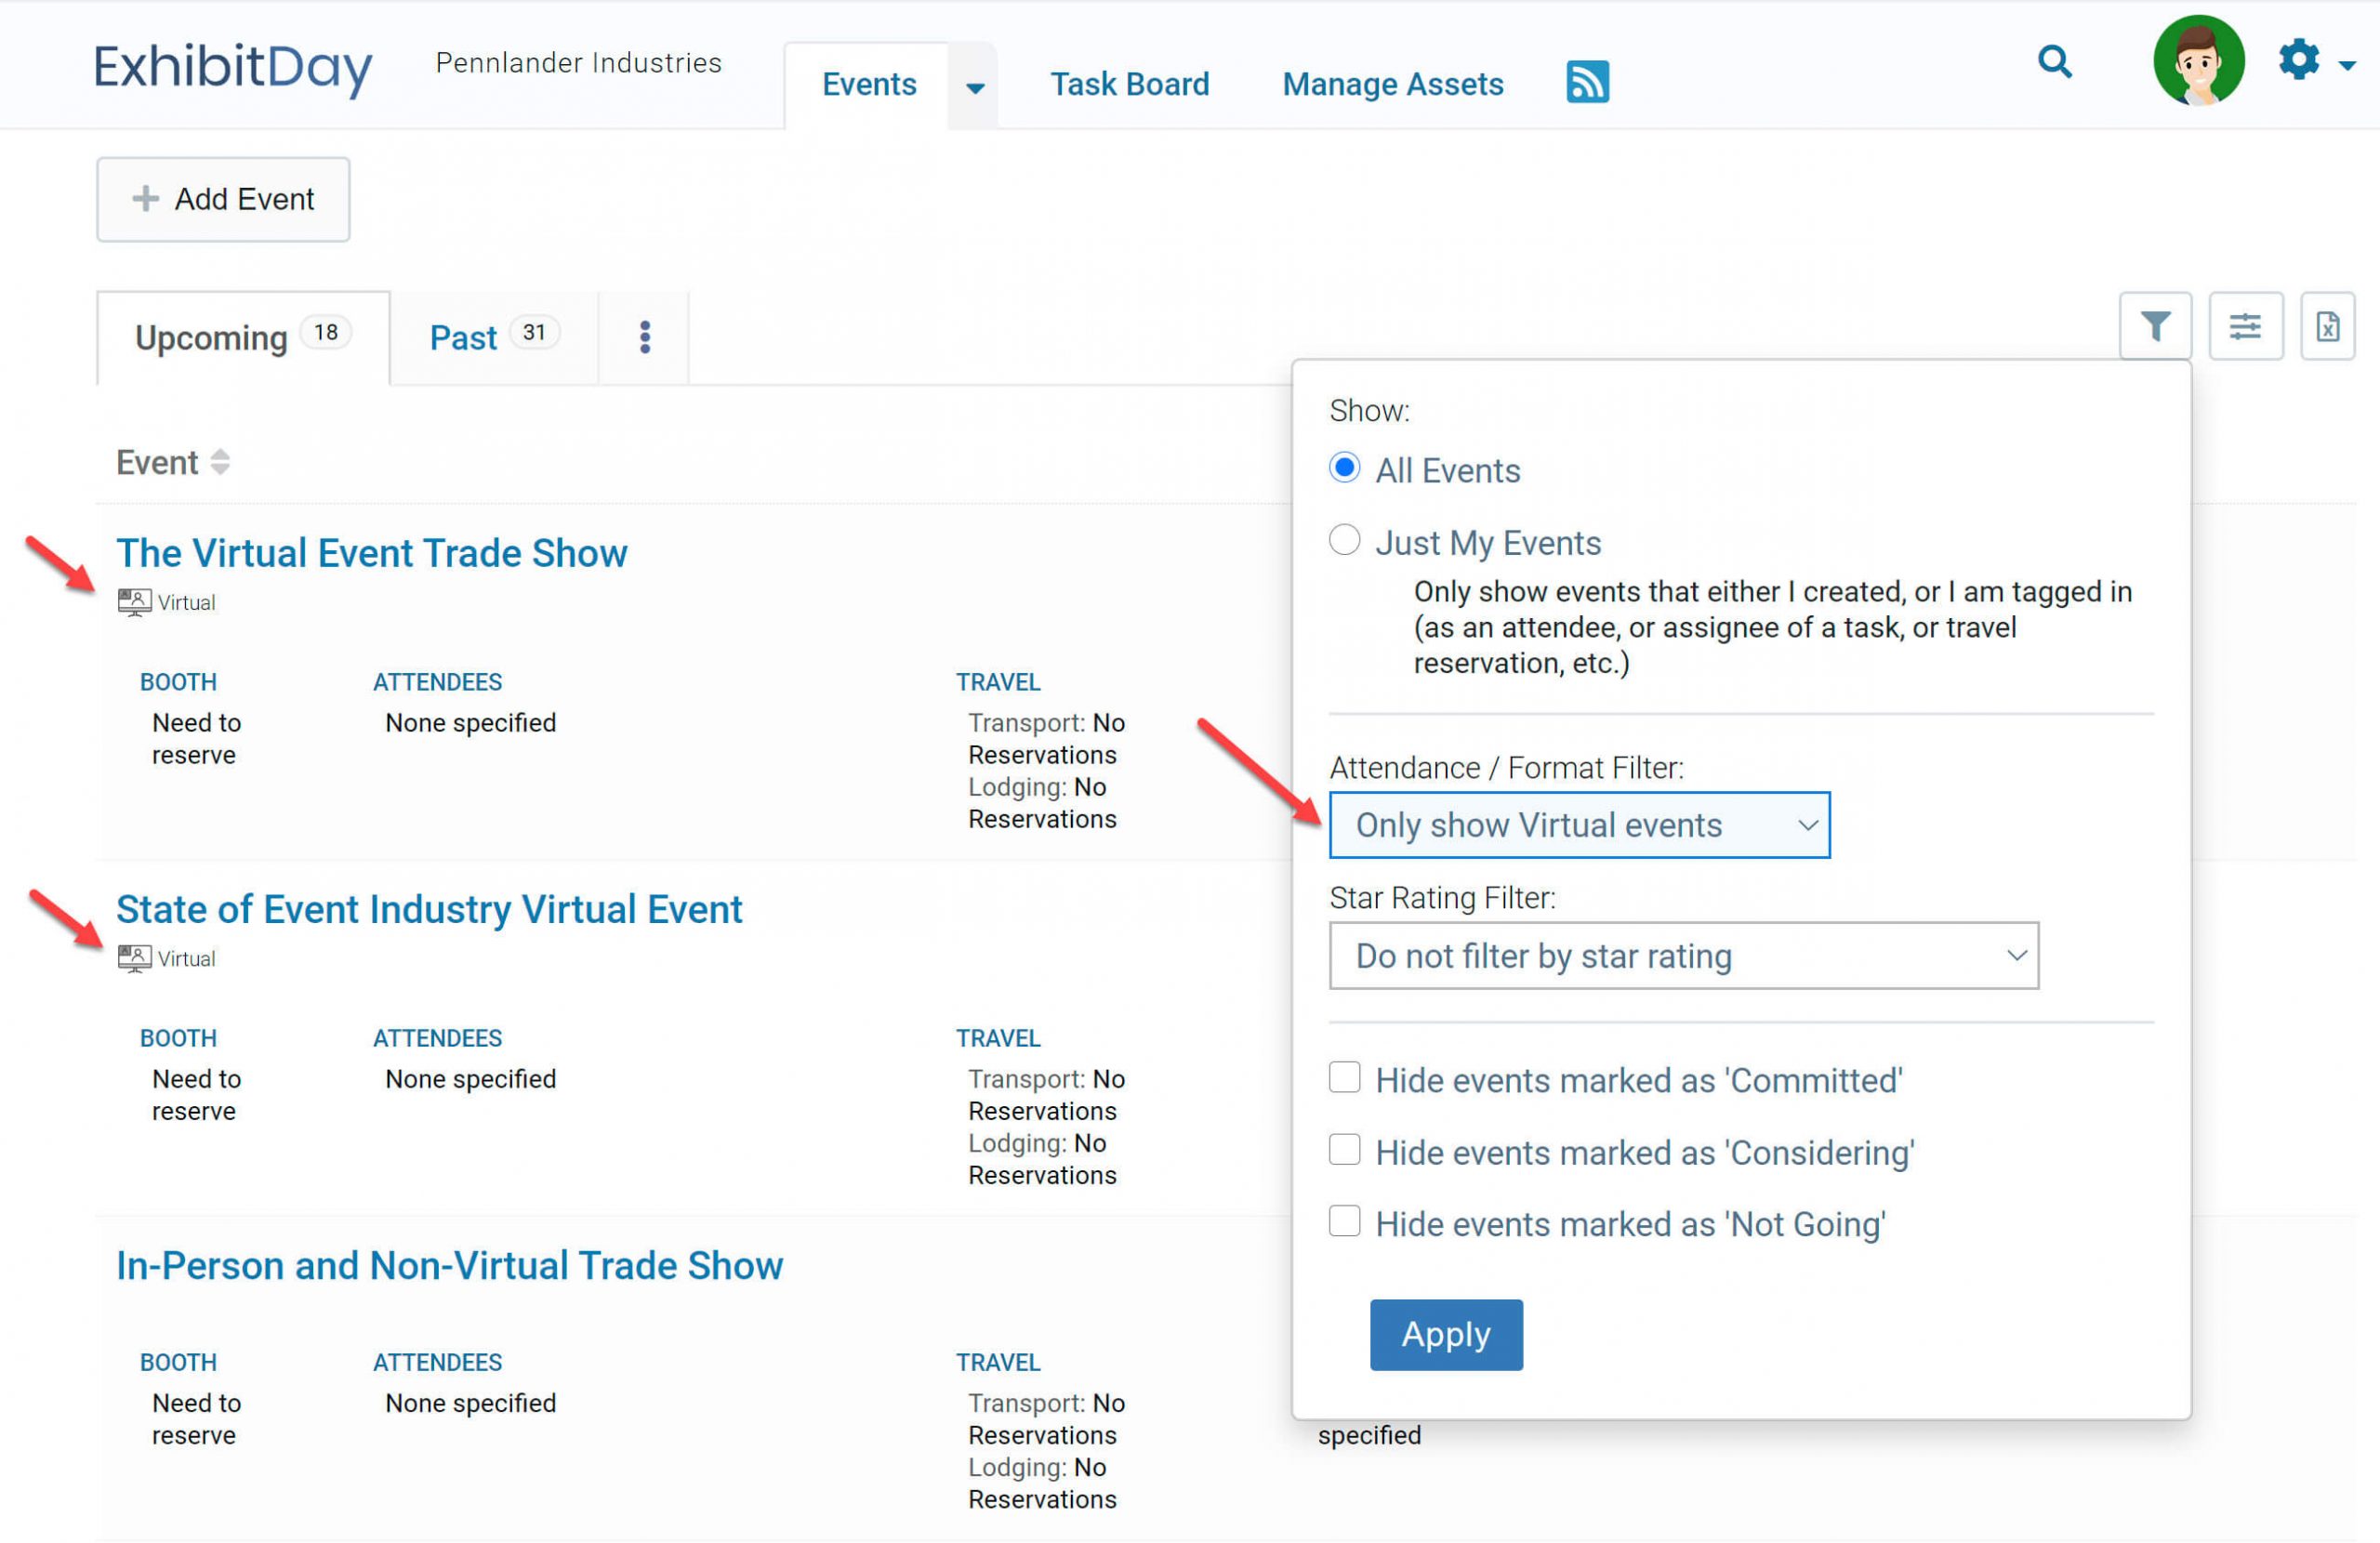Open the Attendance / Format Filter dropdown
This screenshot has height=1543, width=2380.
1580,825
